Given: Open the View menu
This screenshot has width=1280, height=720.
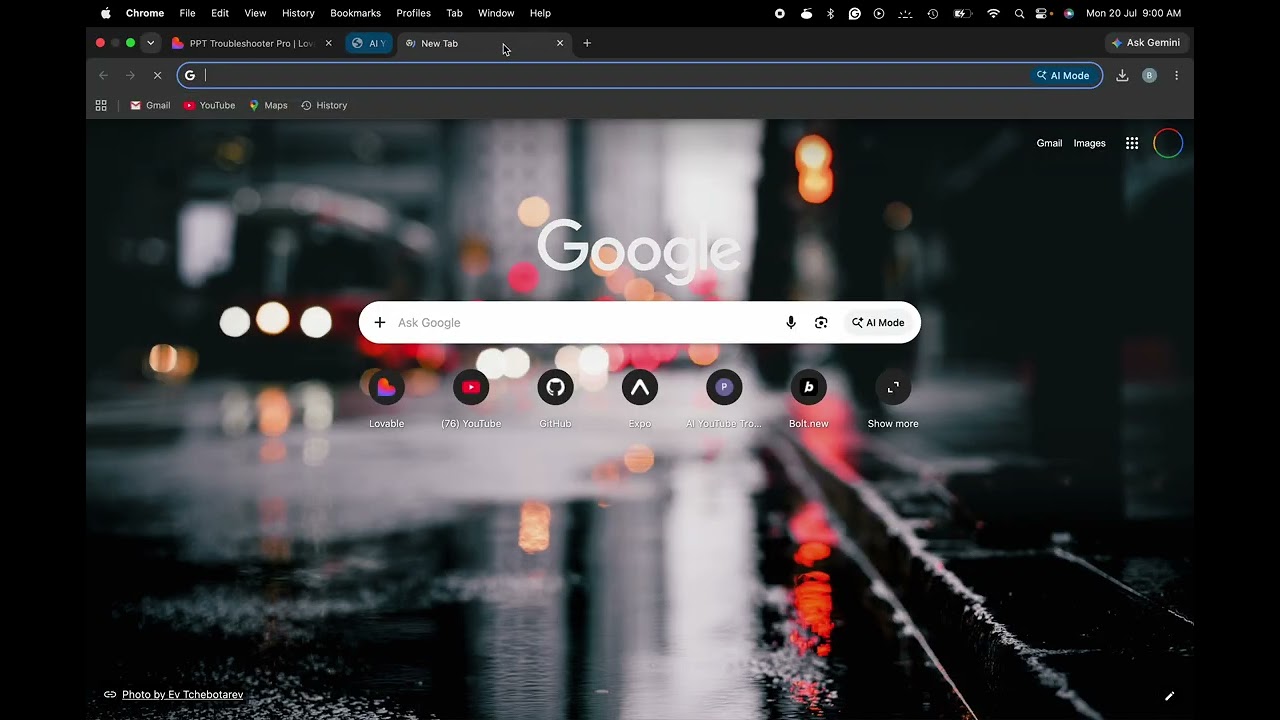Looking at the screenshot, I should pos(255,13).
